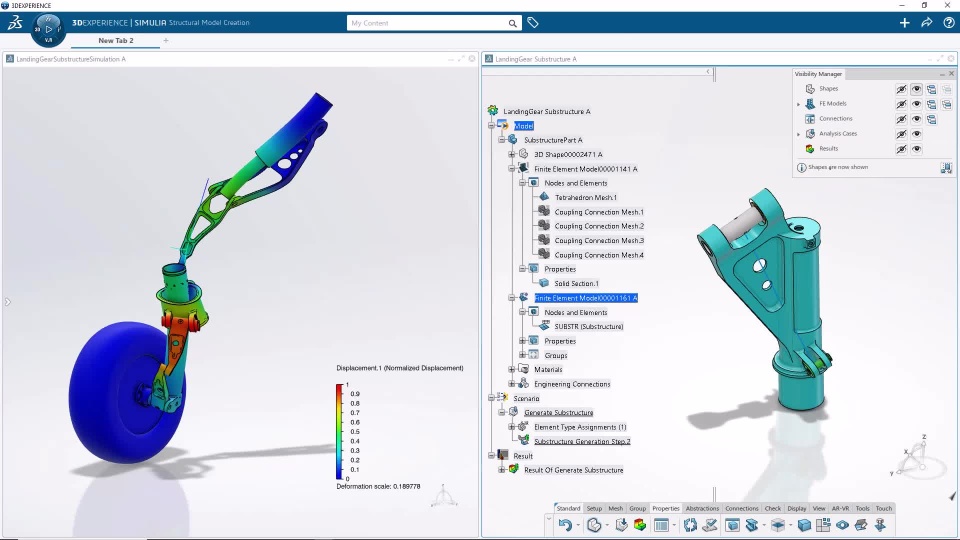This screenshot has width=960, height=540.
Task: Click the plus add icon in top bar
Action: 904,23
